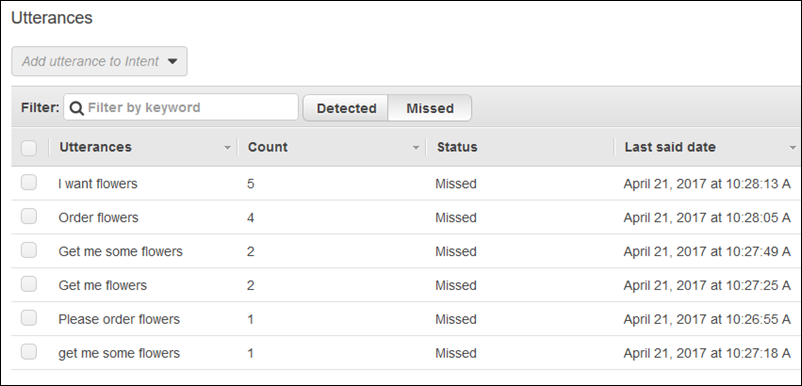Click the 'Please order flowers' utterance text

(x=119, y=320)
